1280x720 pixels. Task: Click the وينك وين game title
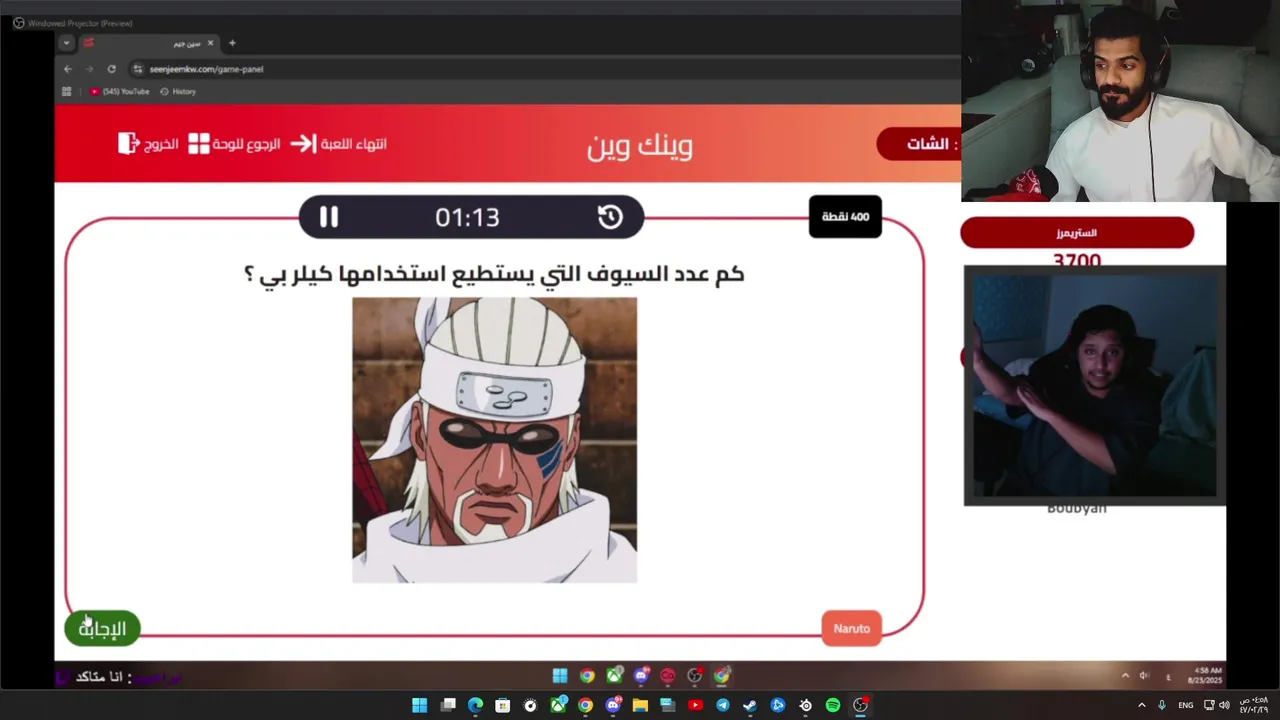640,146
